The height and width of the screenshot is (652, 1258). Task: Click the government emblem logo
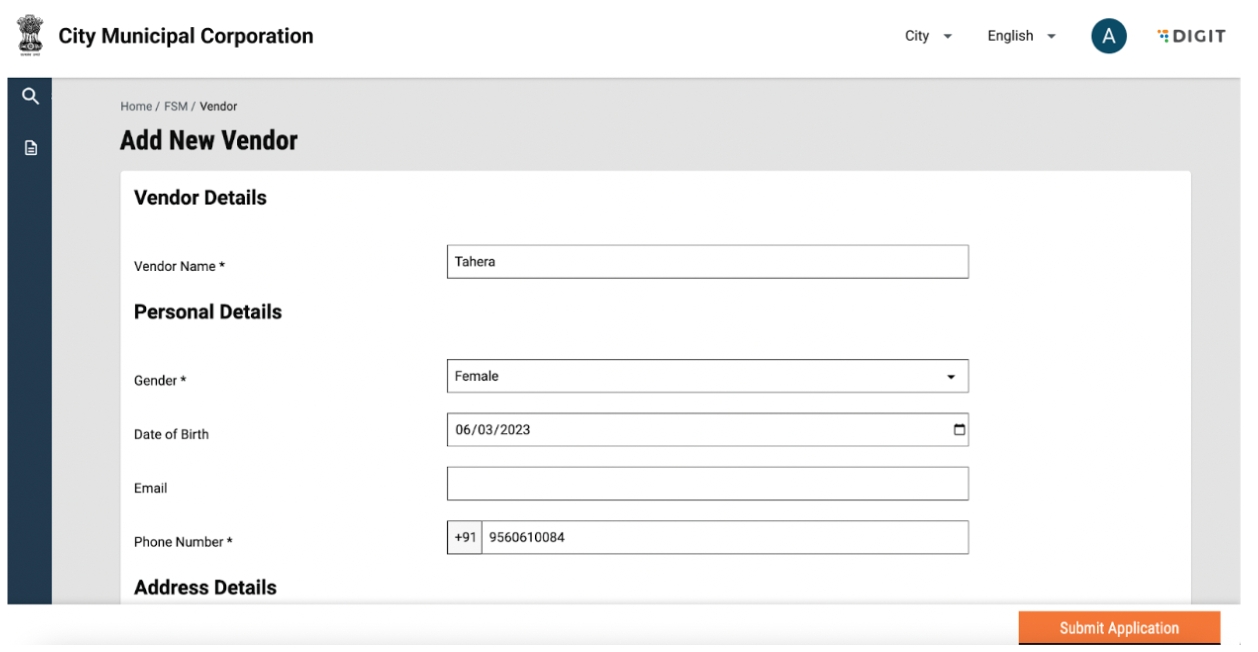pyautogui.click(x=26, y=36)
